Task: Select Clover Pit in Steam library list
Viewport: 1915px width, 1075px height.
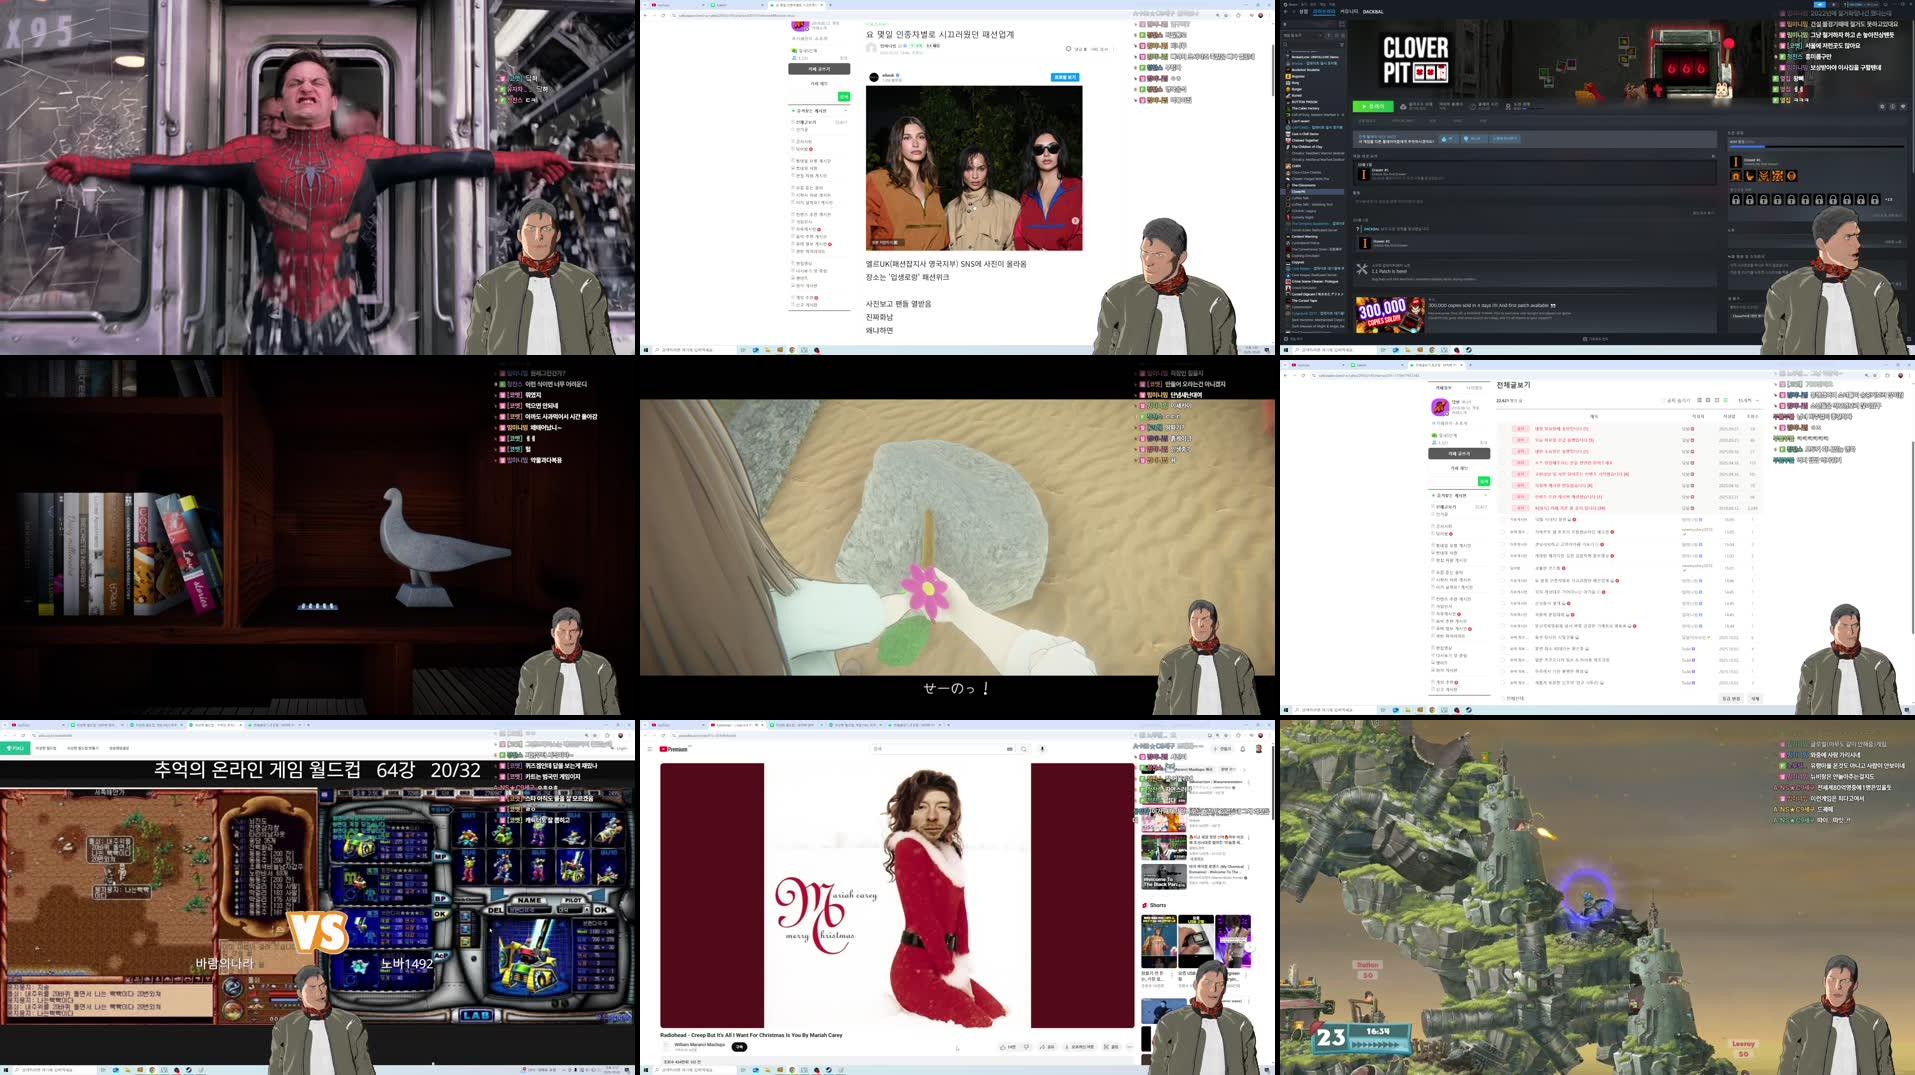Action: coord(1299,191)
